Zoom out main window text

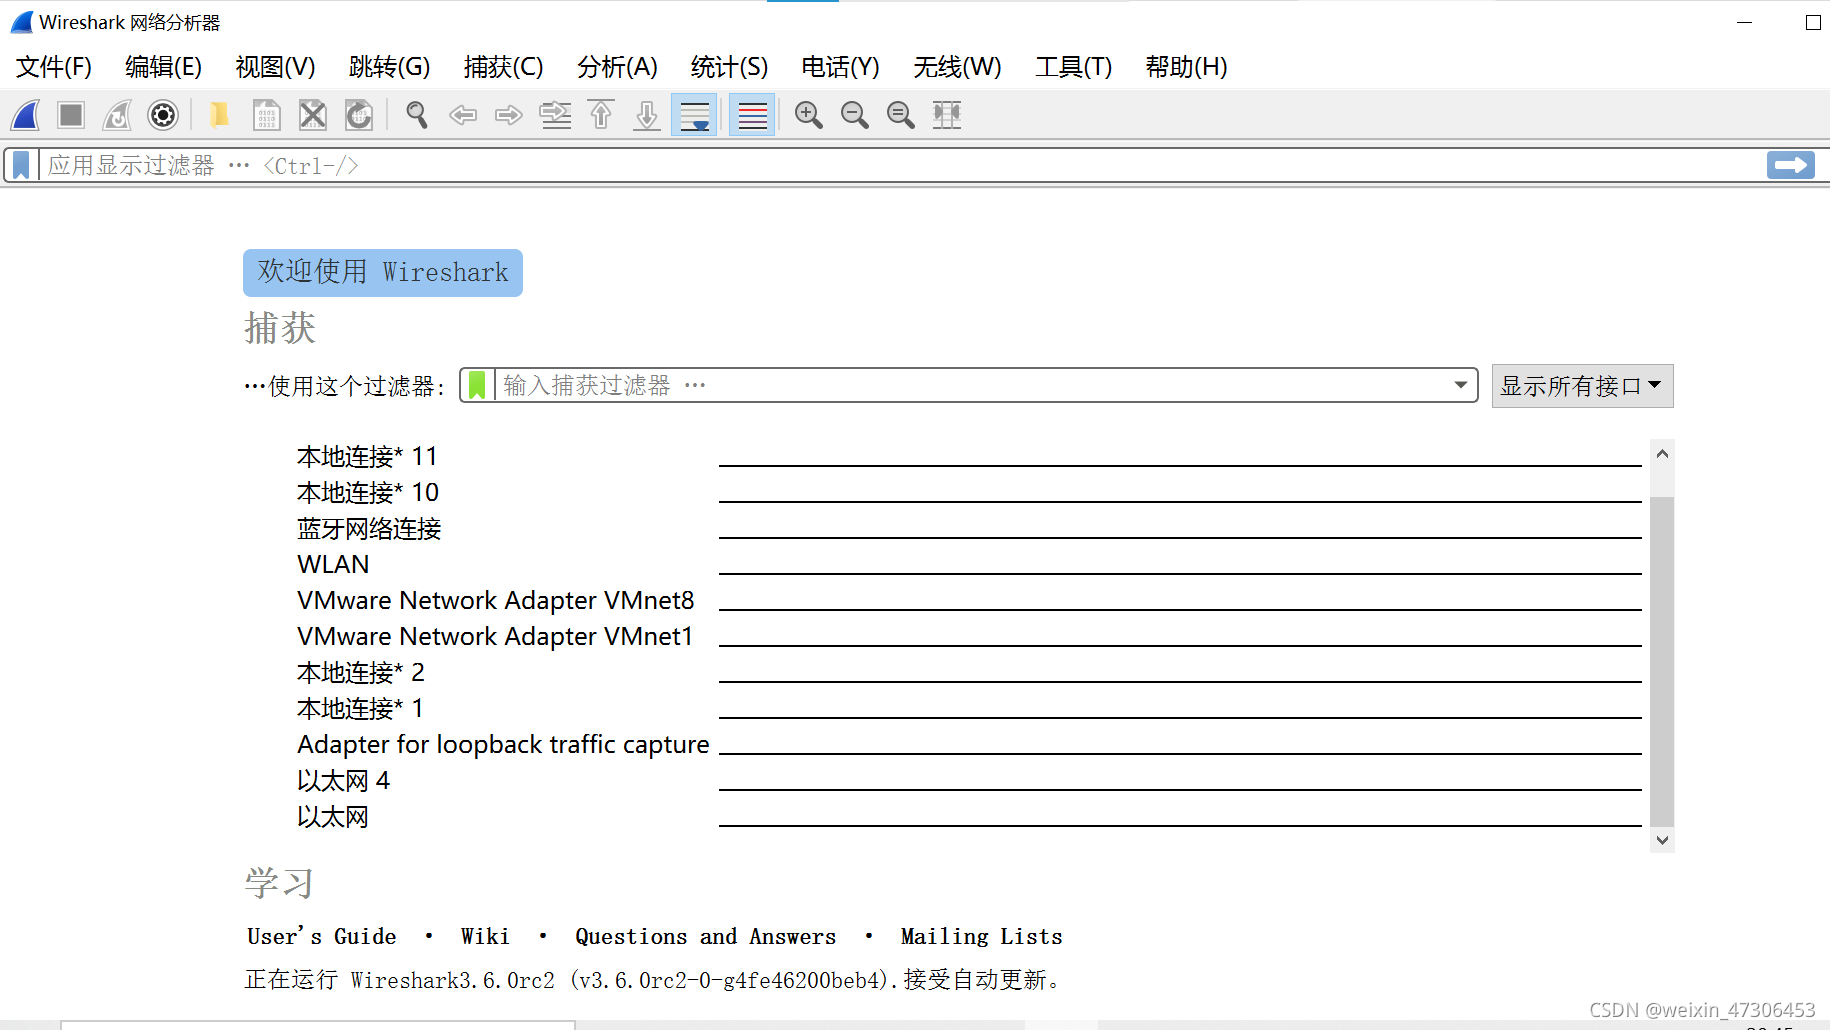pos(854,115)
